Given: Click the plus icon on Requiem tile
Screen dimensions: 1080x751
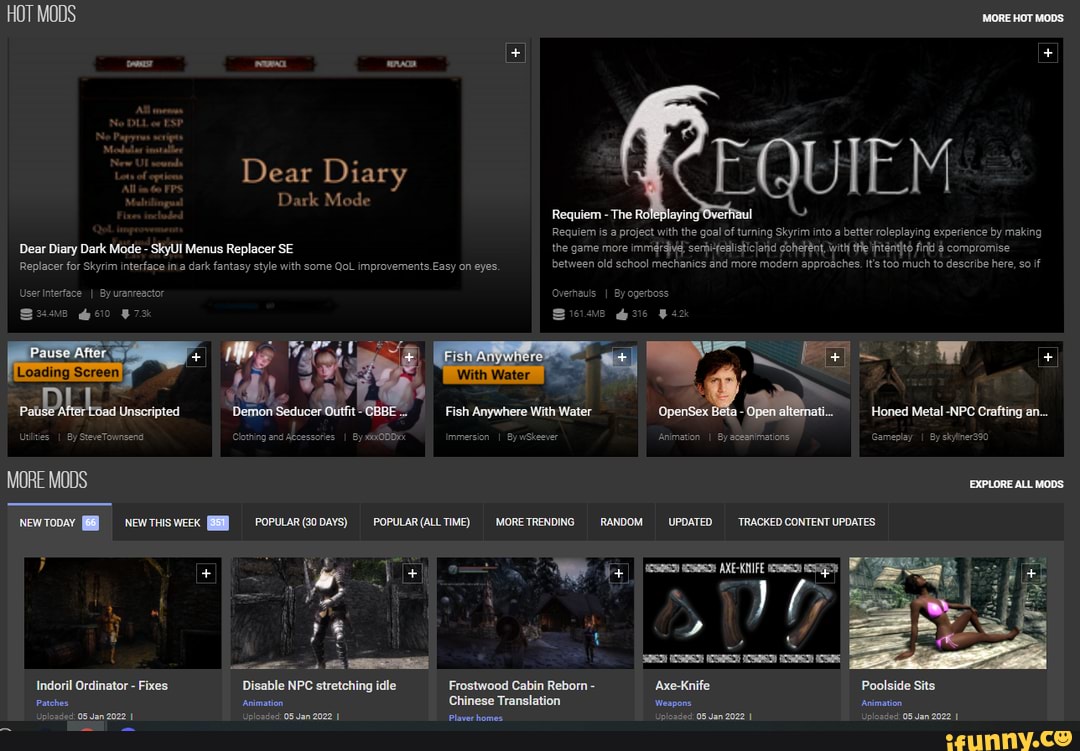Looking at the screenshot, I should [x=1048, y=52].
